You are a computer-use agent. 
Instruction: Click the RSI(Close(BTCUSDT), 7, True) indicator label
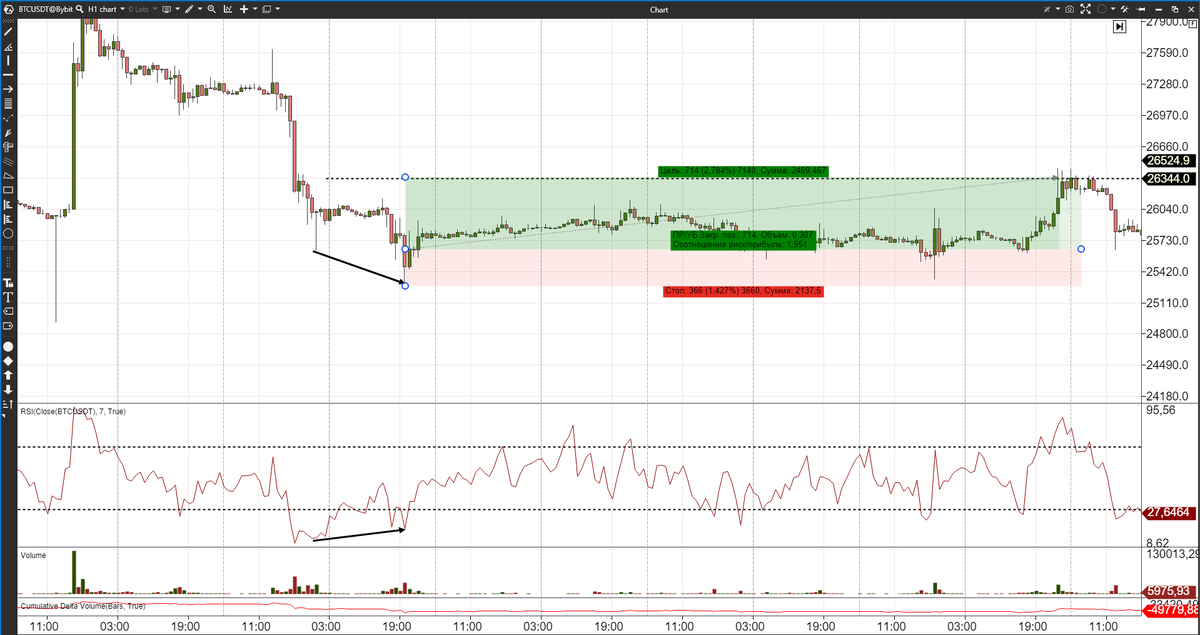73,411
